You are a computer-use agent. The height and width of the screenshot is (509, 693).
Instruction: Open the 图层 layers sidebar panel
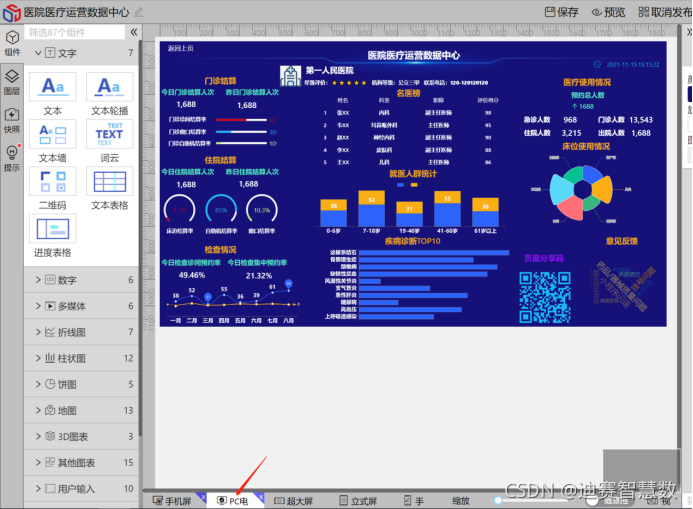coord(12,82)
